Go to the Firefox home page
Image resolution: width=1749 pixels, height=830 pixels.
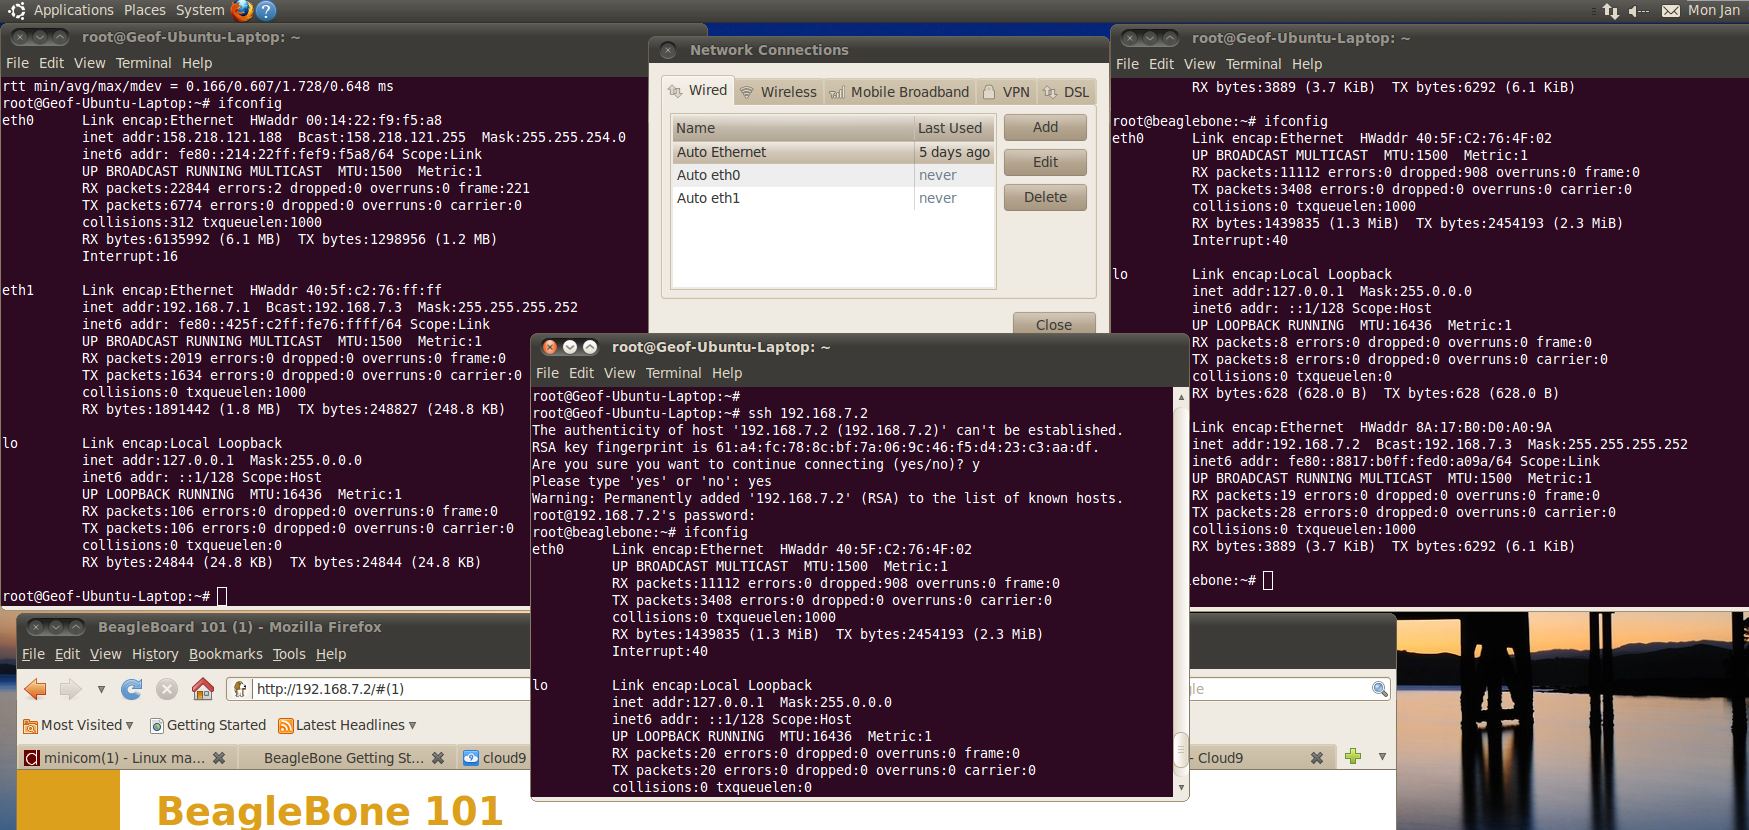click(x=203, y=689)
